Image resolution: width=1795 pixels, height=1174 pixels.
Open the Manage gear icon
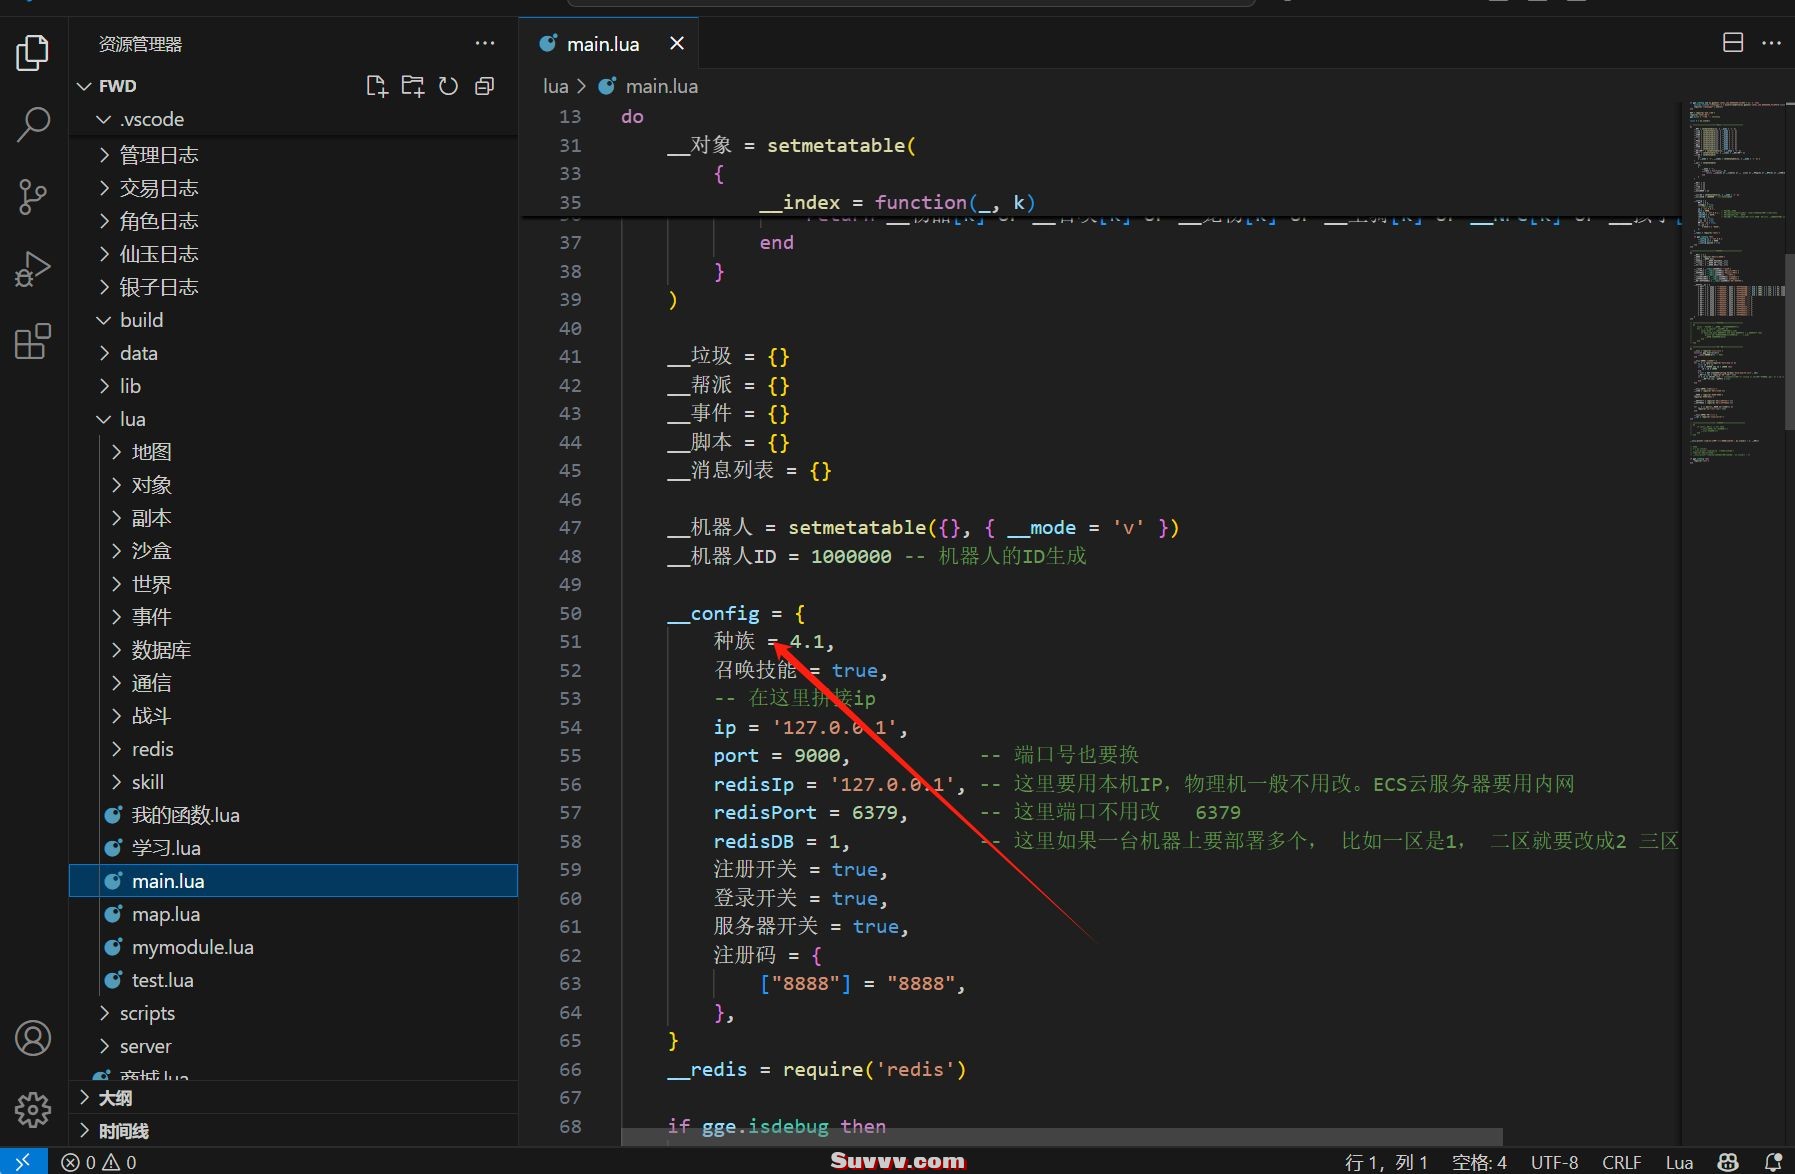pyautogui.click(x=33, y=1109)
